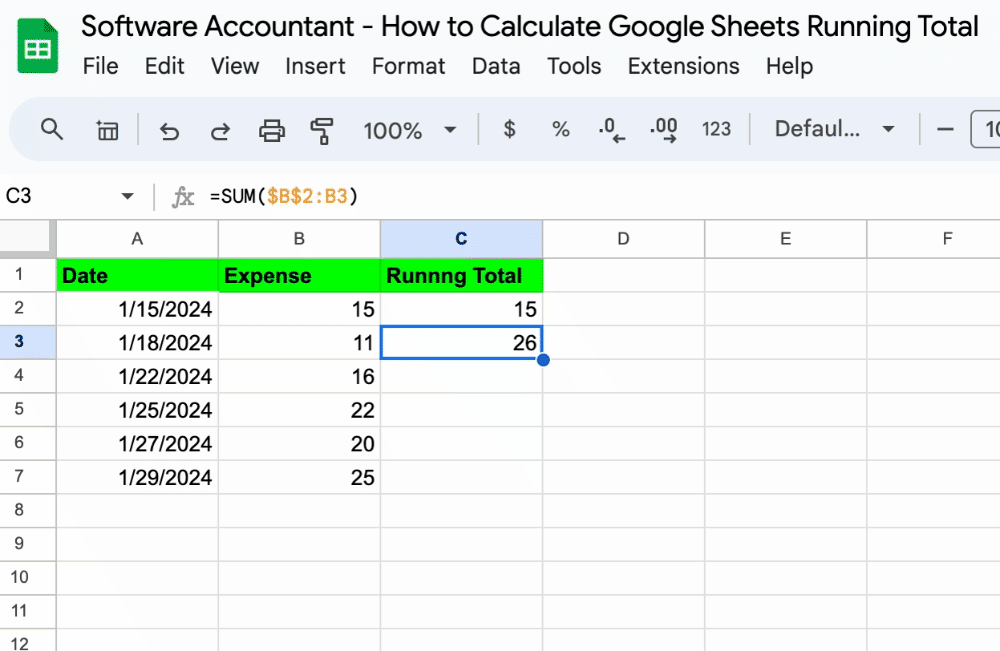Select cell with date 1/29/2024

(x=137, y=478)
